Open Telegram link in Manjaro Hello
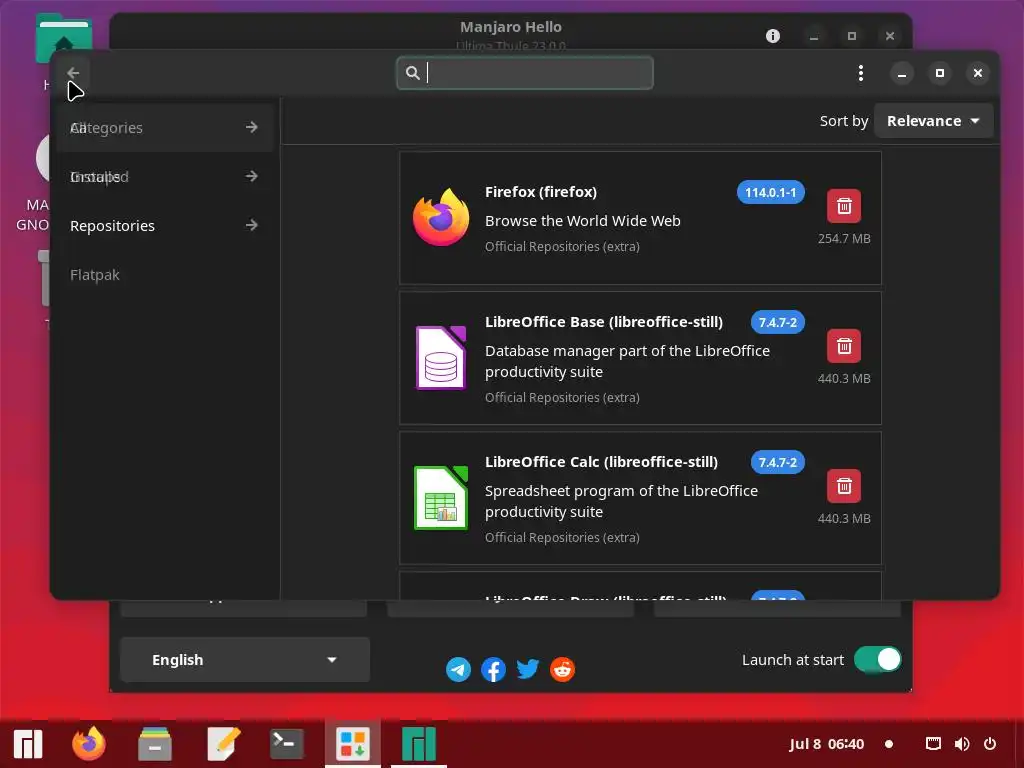1024x768 pixels. pyautogui.click(x=458, y=669)
